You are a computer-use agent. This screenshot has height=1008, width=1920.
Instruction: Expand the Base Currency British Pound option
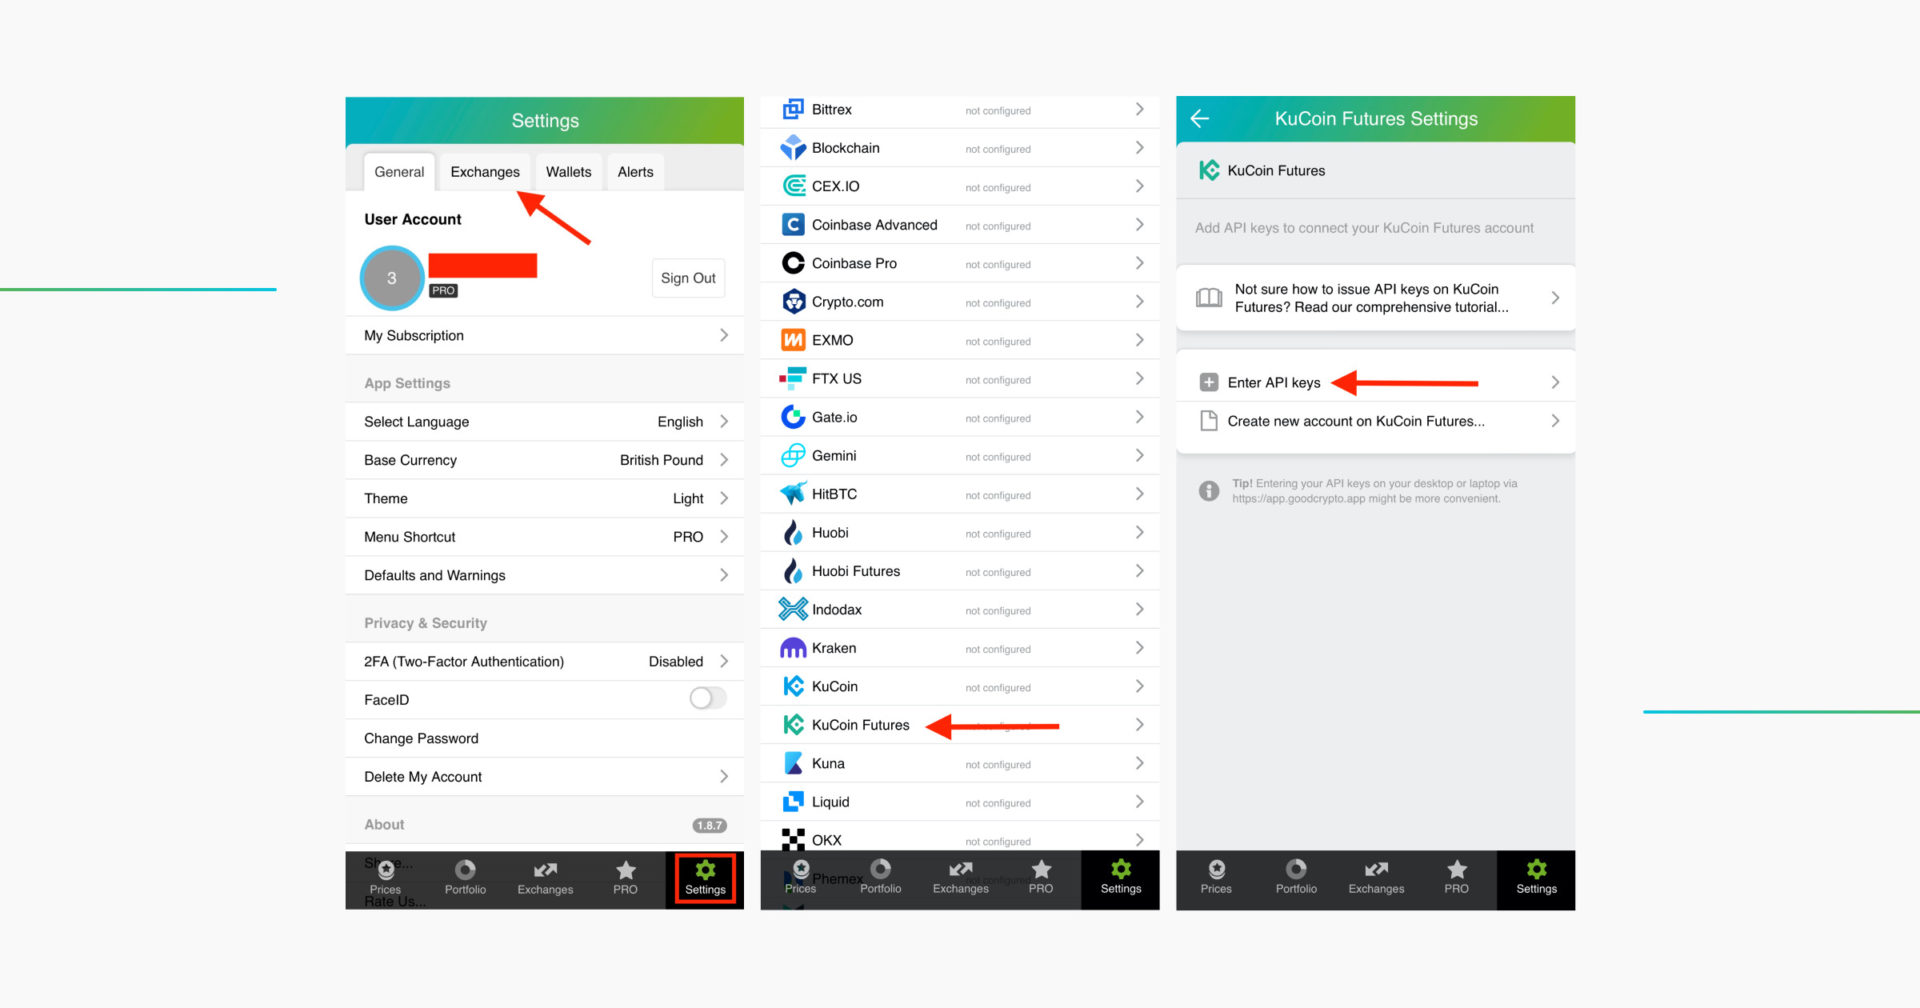(x=545, y=460)
